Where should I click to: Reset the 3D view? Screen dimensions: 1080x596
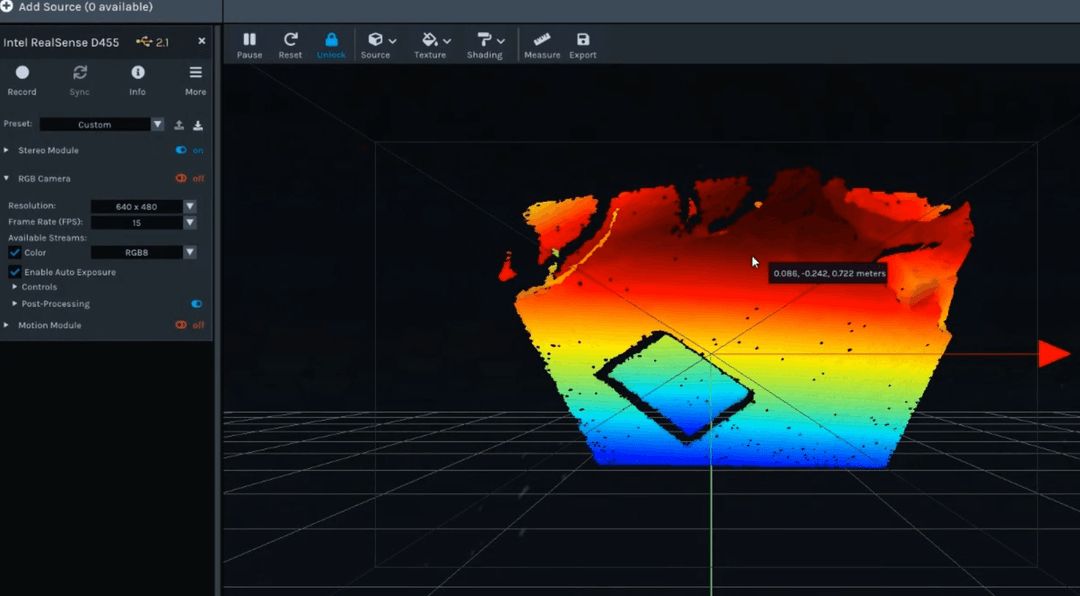point(290,44)
